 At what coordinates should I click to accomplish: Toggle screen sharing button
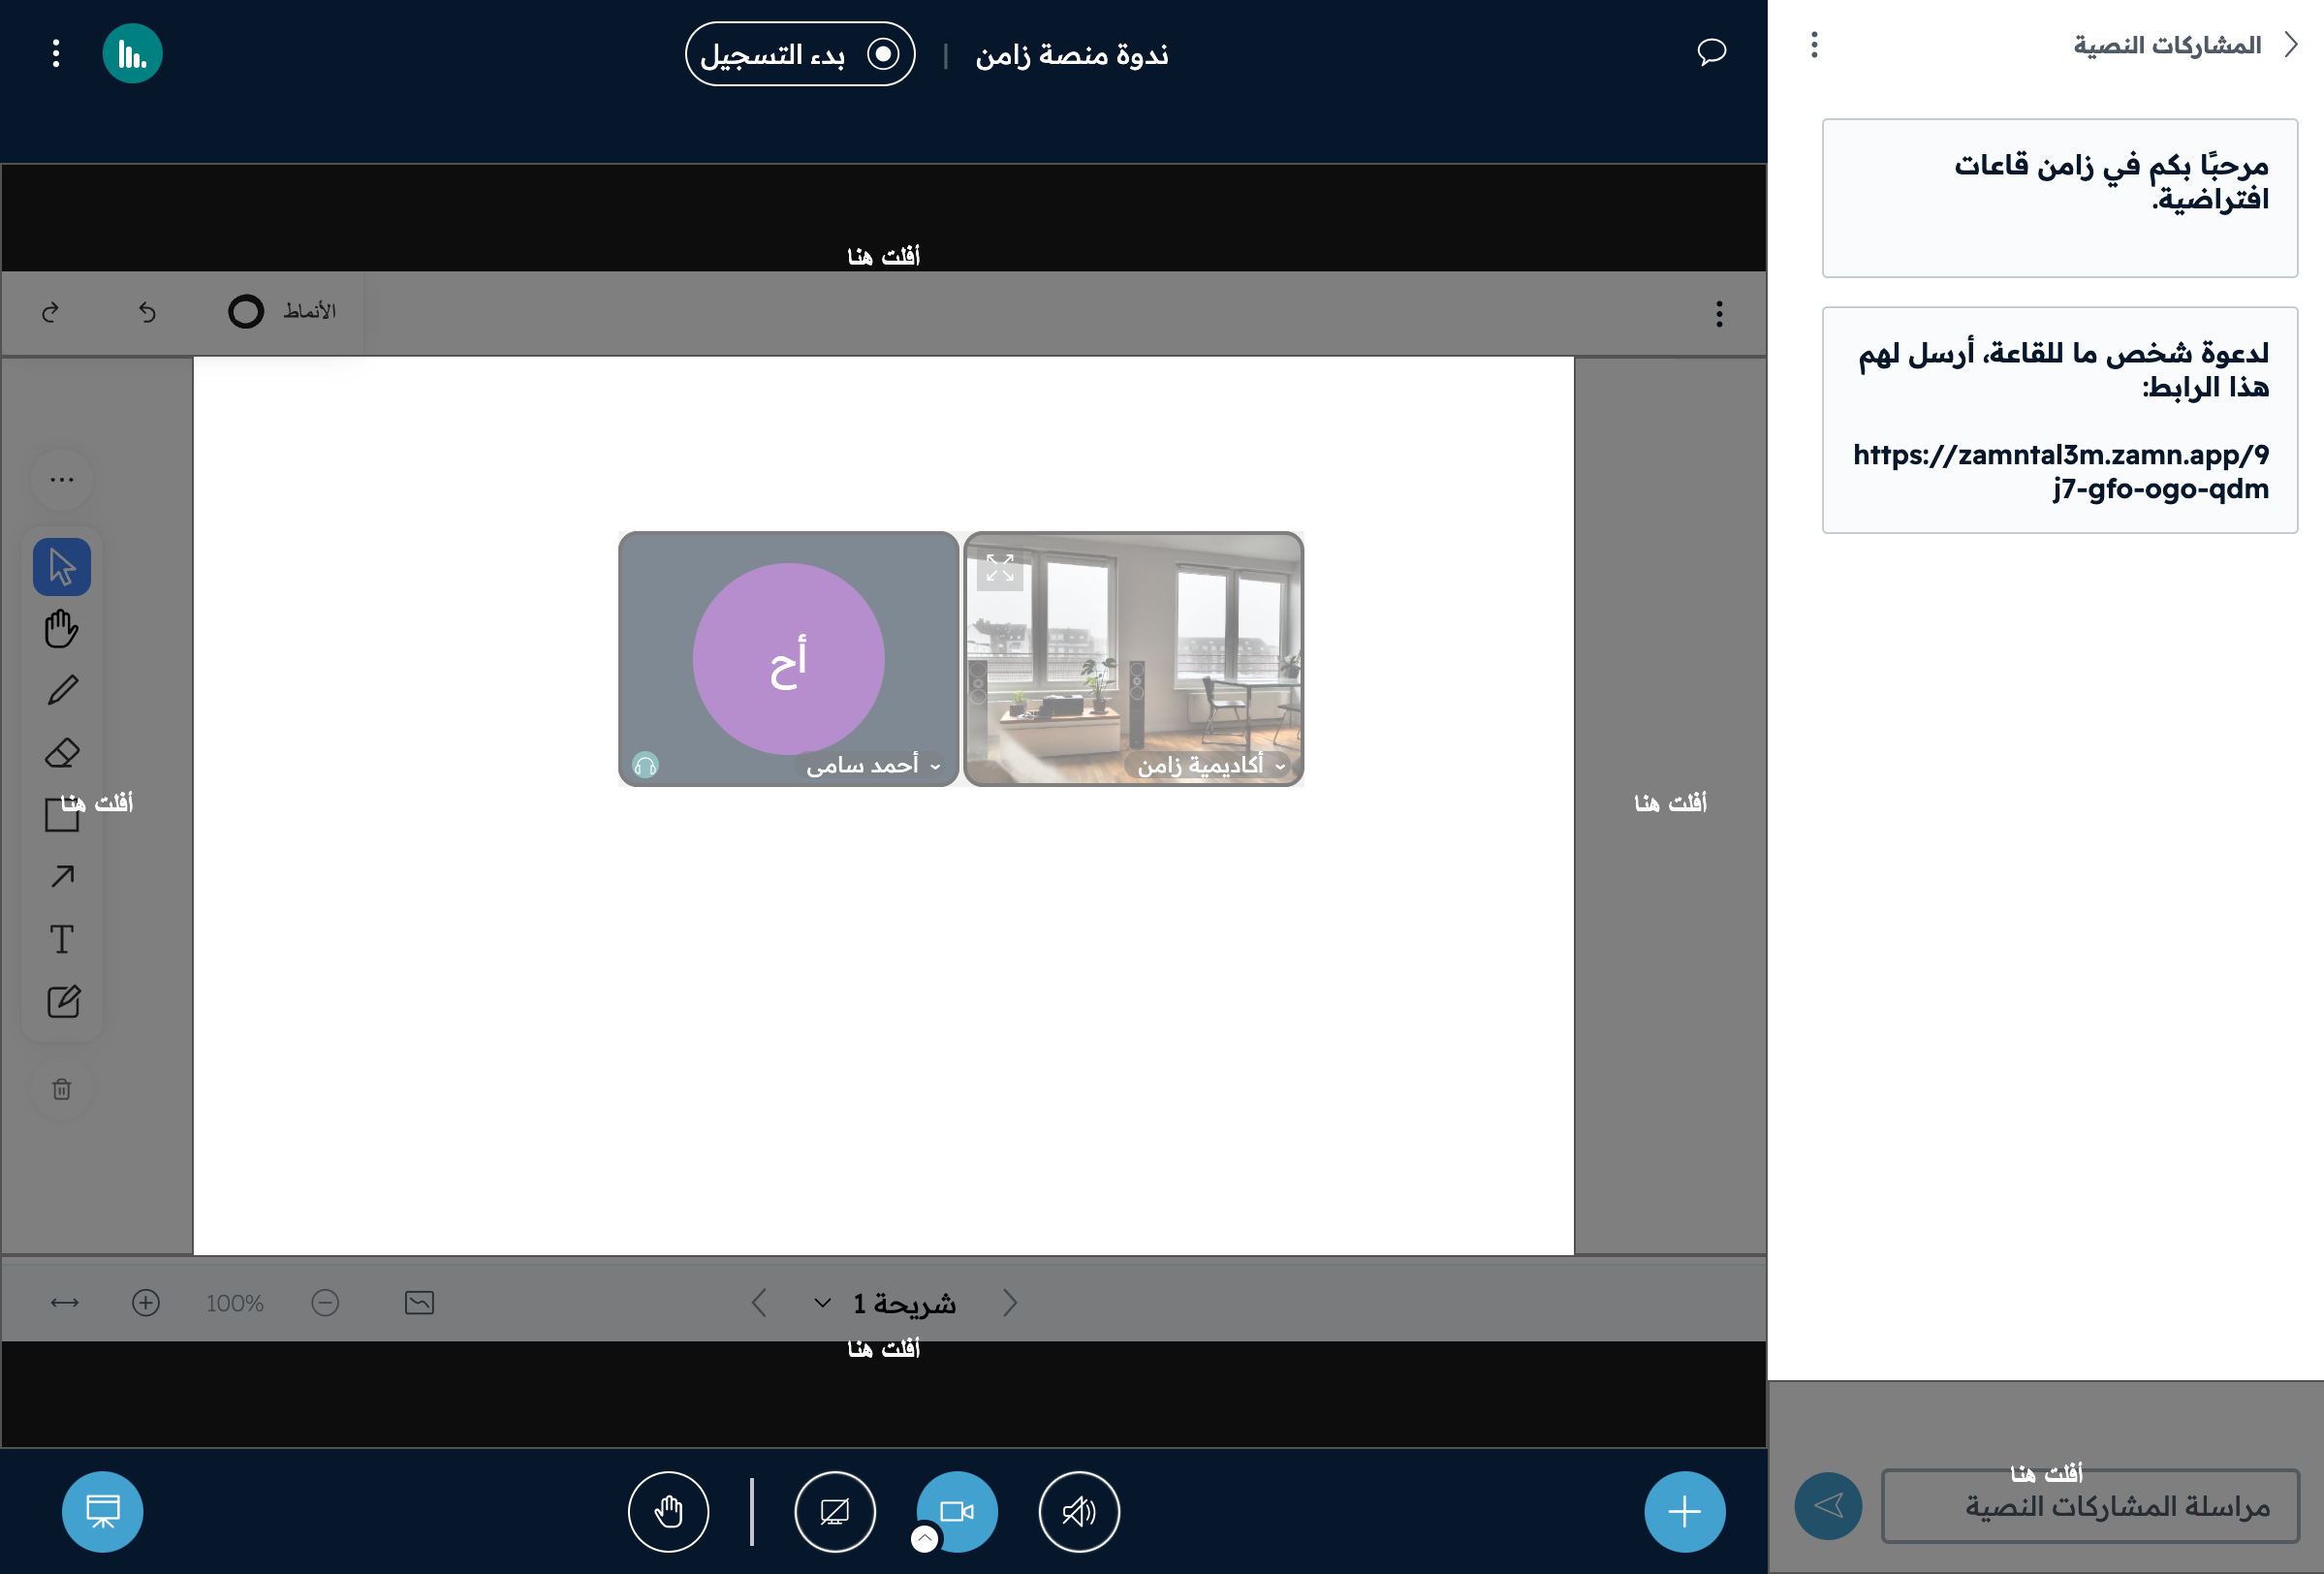(x=834, y=1511)
